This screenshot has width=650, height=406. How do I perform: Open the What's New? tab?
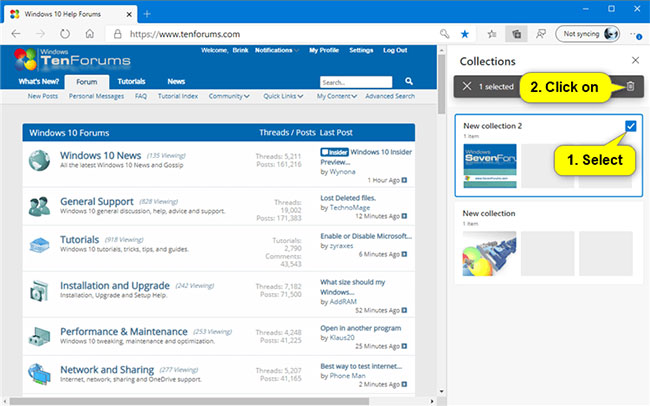point(39,81)
